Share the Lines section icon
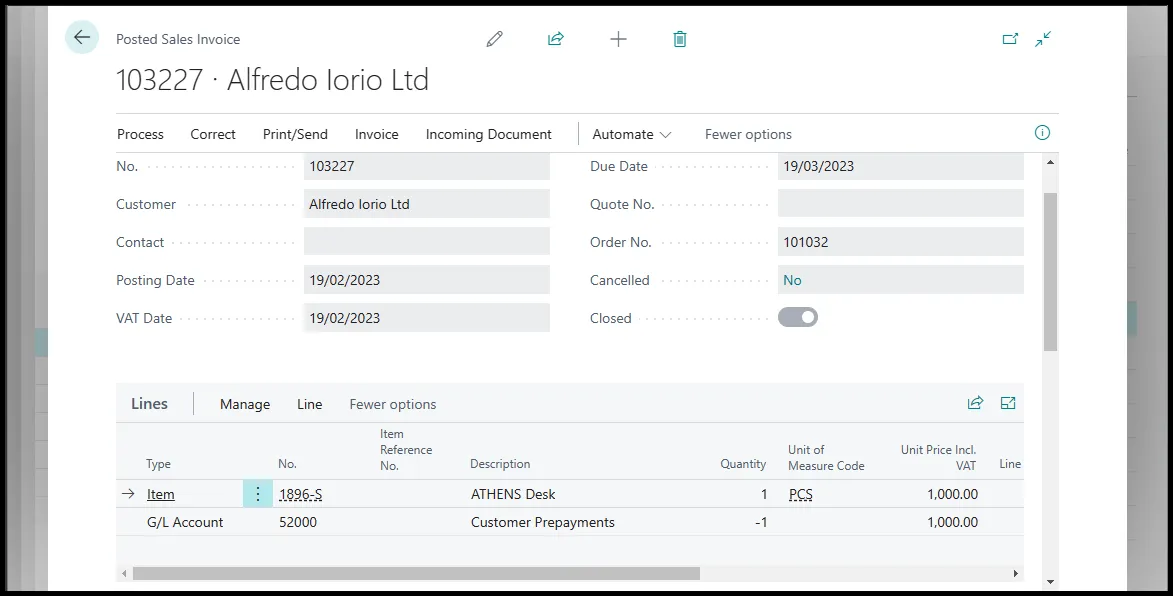 [x=976, y=403]
